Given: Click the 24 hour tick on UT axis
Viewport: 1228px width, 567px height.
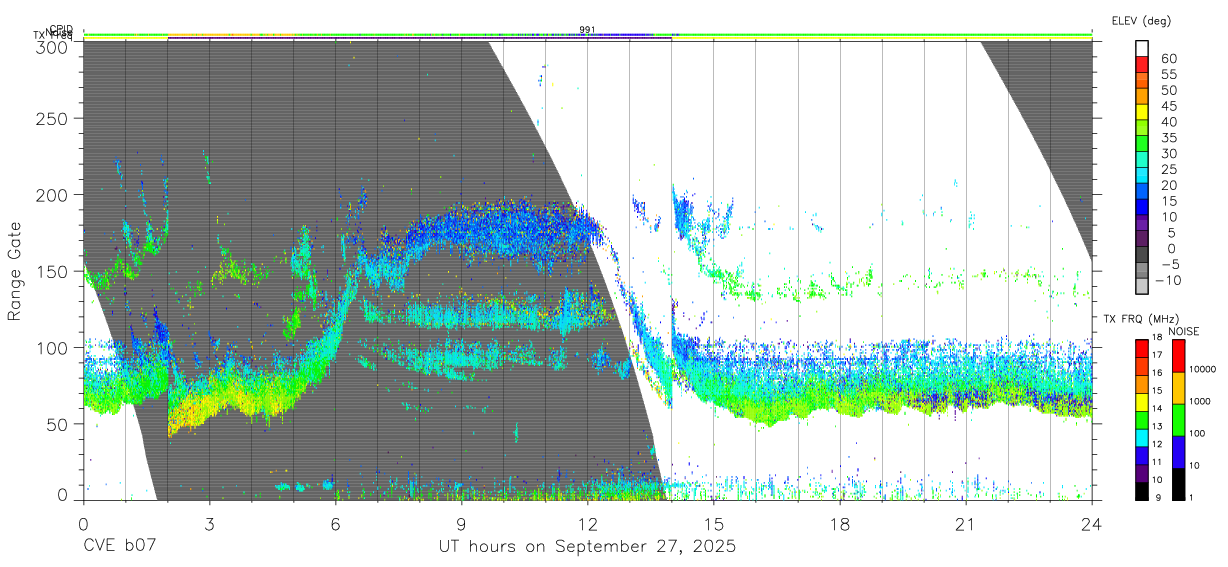Looking at the screenshot, I should 1092,524.
